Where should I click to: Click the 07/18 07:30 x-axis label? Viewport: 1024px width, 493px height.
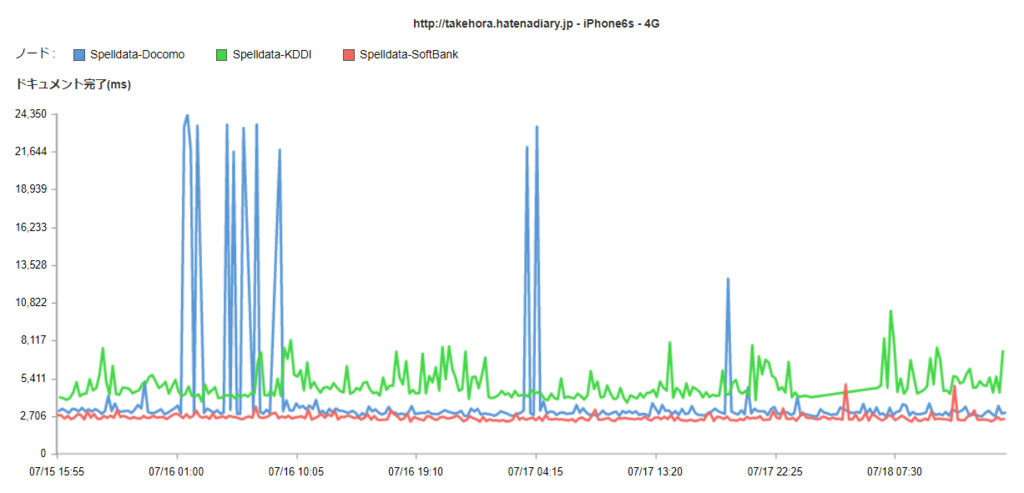(x=894, y=471)
